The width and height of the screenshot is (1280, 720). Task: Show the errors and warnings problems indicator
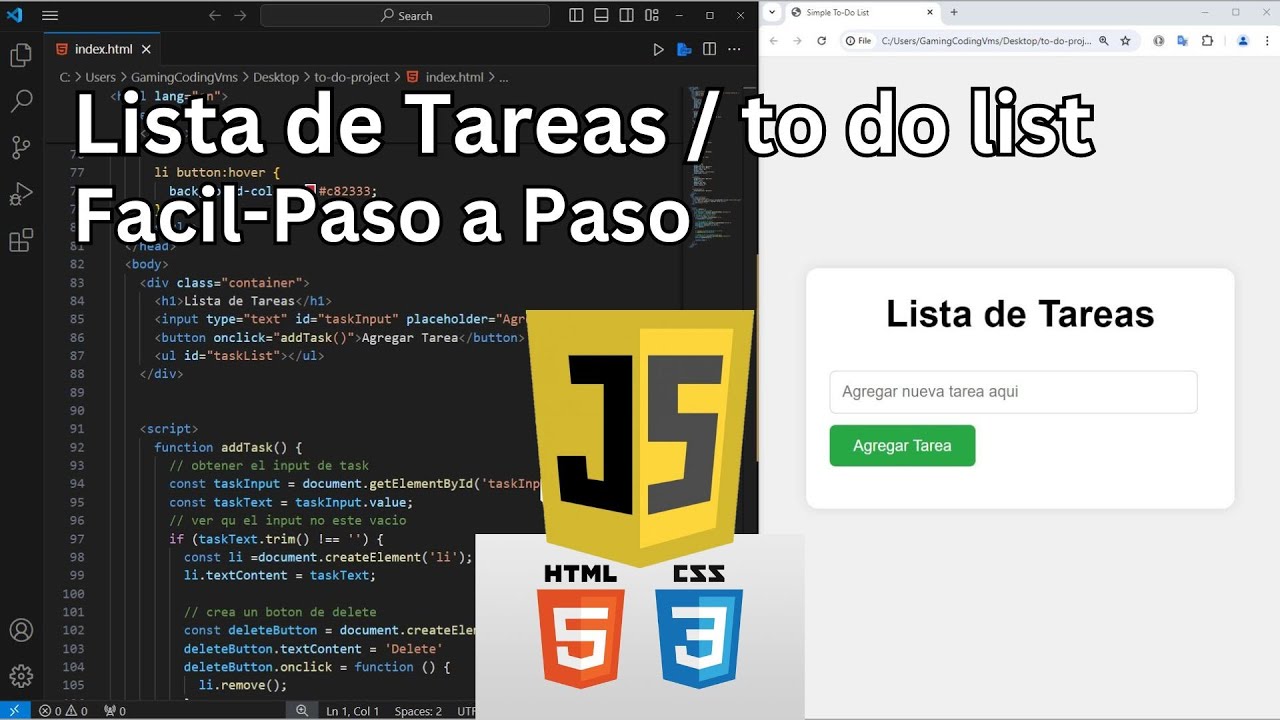click(62, 711)
